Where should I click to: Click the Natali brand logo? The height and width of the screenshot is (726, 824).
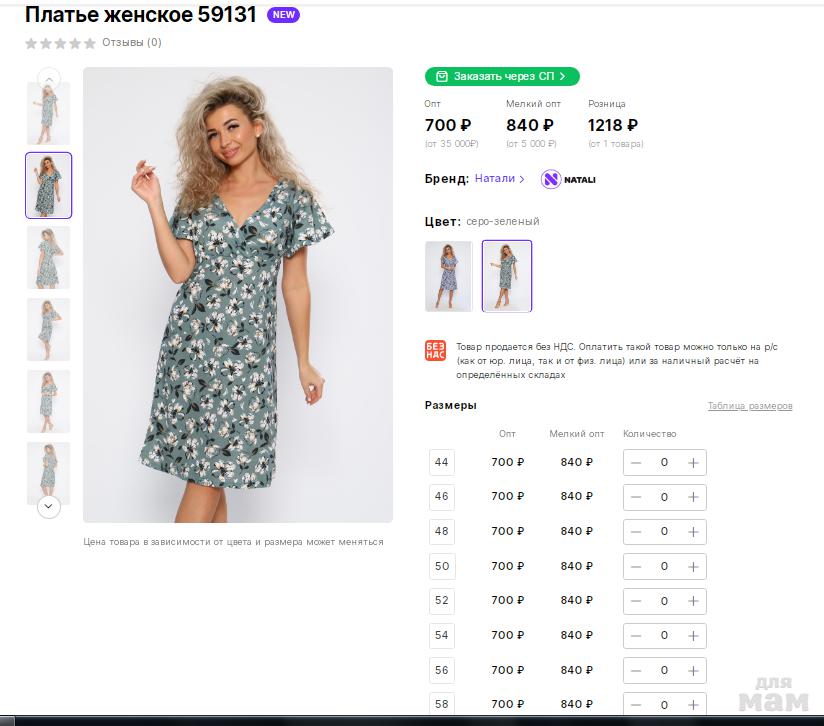[568, 179]
